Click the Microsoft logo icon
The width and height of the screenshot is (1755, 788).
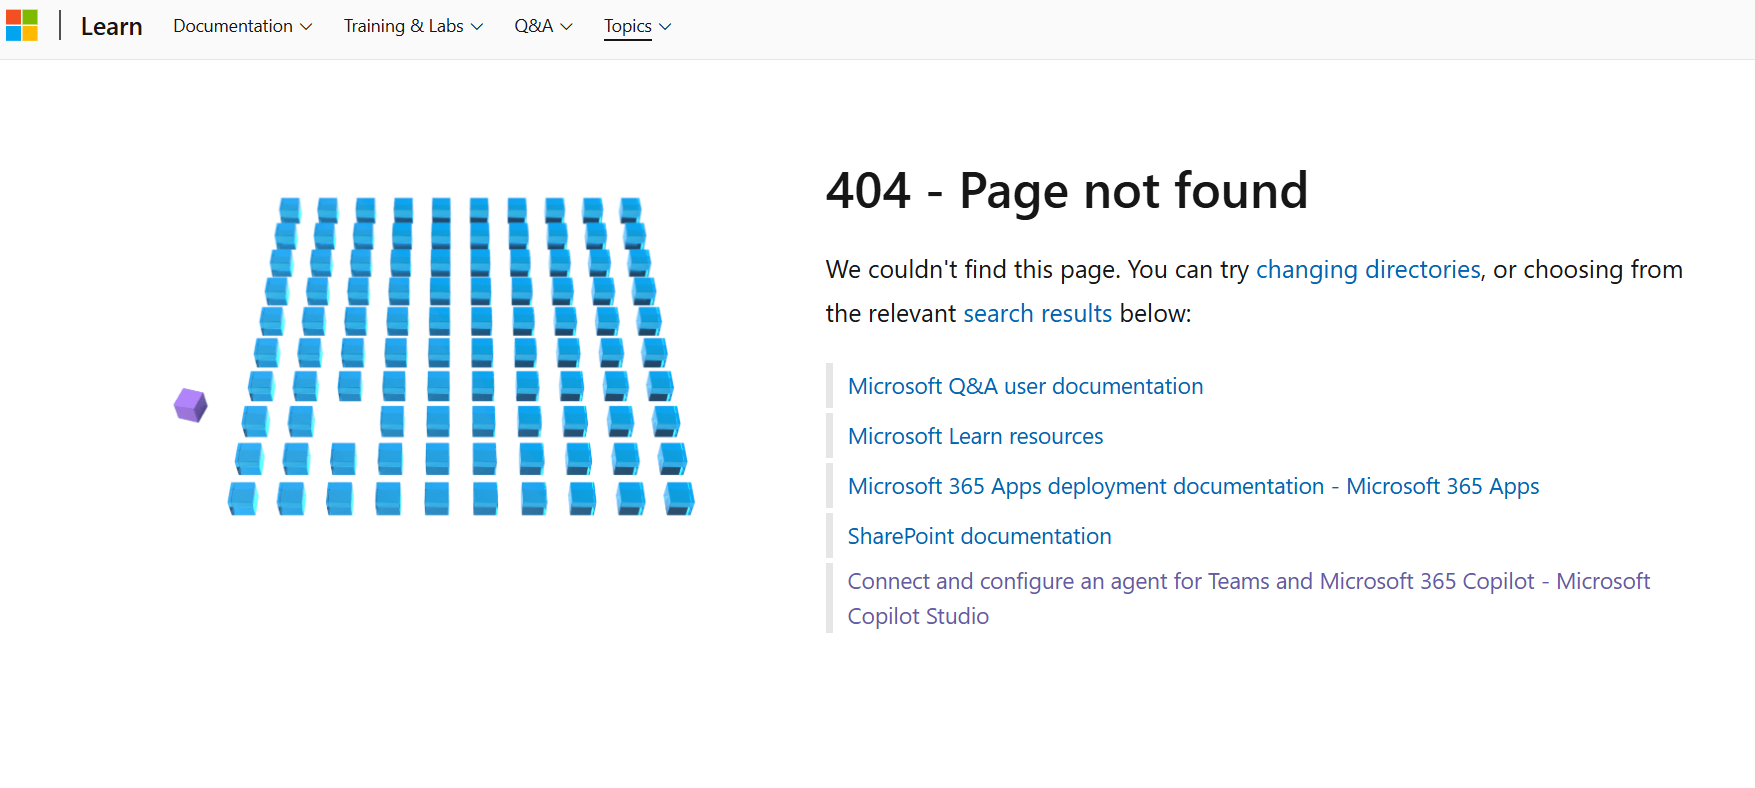[x=21, y=25]
